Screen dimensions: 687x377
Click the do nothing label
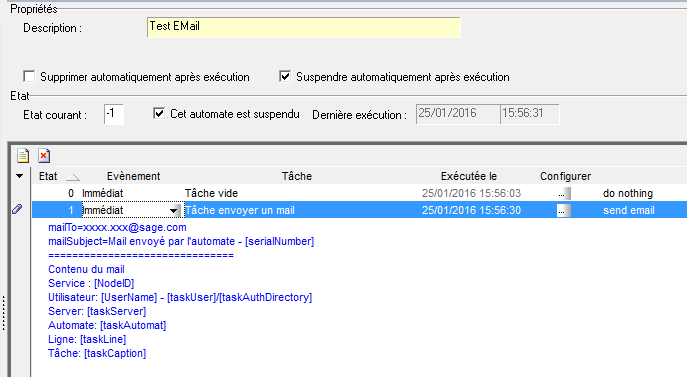628,193
